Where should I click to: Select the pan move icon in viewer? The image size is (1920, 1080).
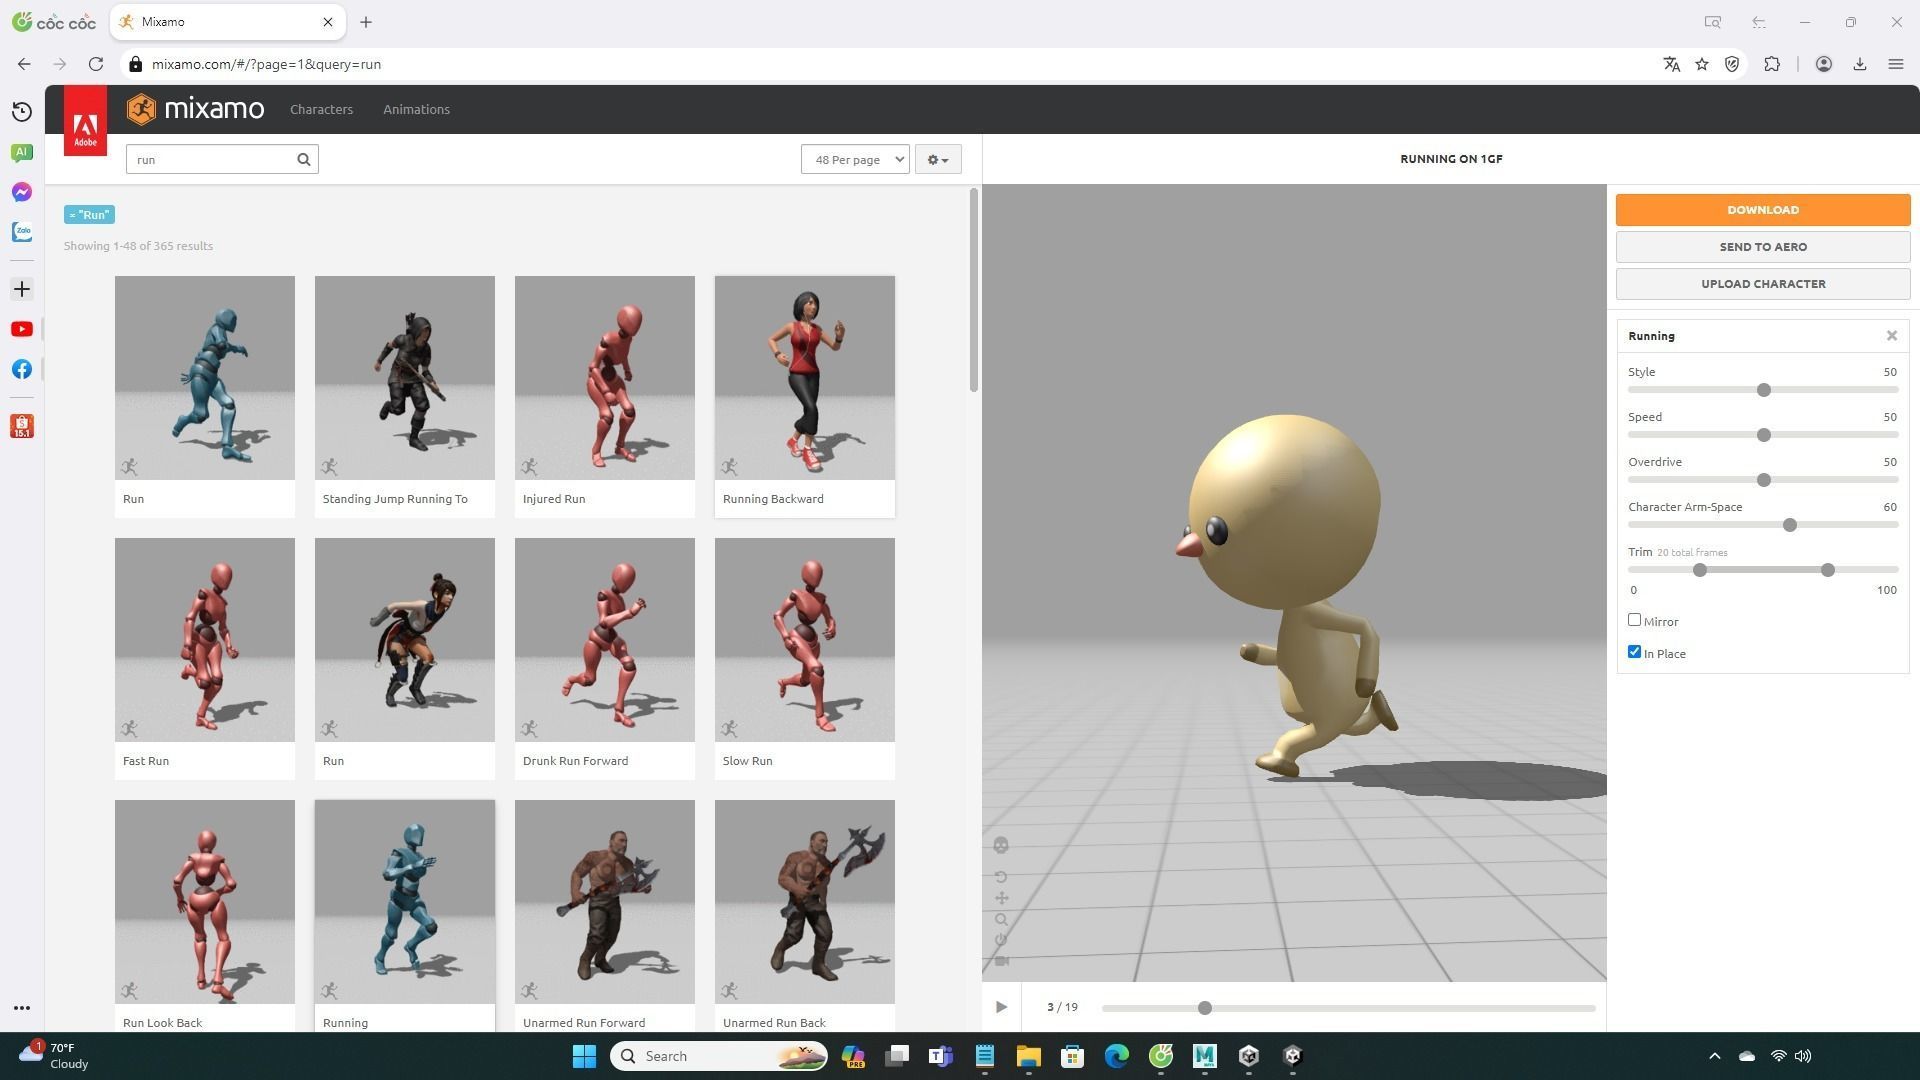(1001, 898)
